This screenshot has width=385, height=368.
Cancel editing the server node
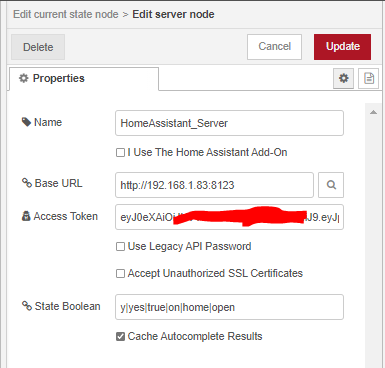[x=274, y=47]
